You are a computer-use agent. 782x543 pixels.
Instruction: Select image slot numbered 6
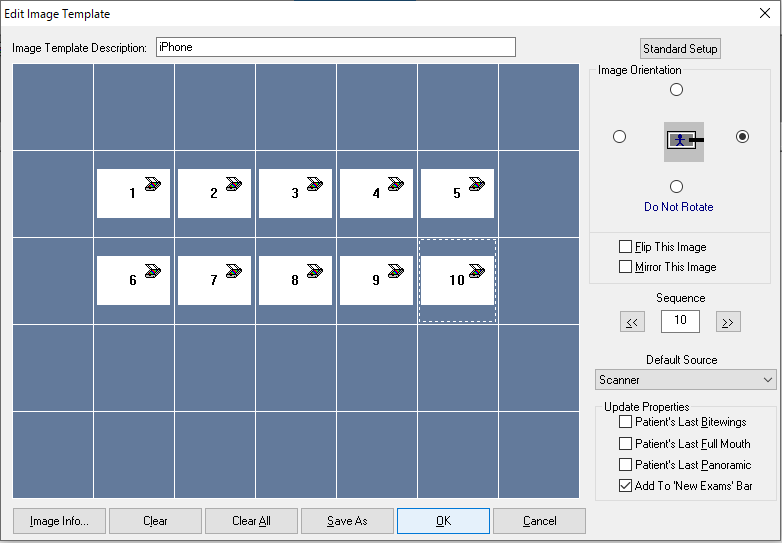point(133,280)
